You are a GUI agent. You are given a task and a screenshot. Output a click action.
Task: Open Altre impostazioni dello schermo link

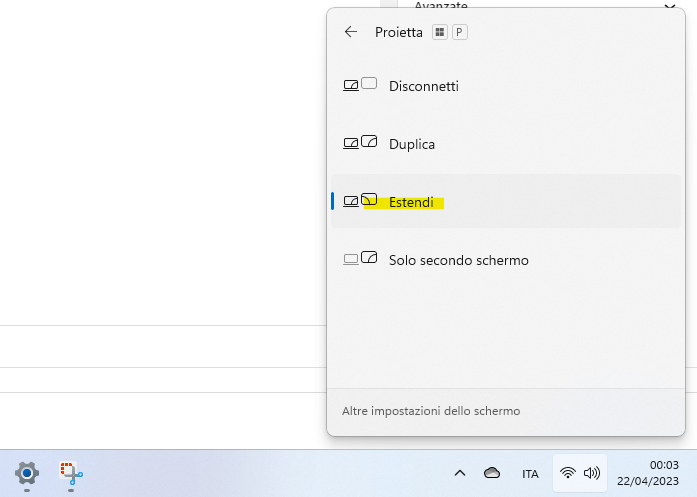click(431, 411)
